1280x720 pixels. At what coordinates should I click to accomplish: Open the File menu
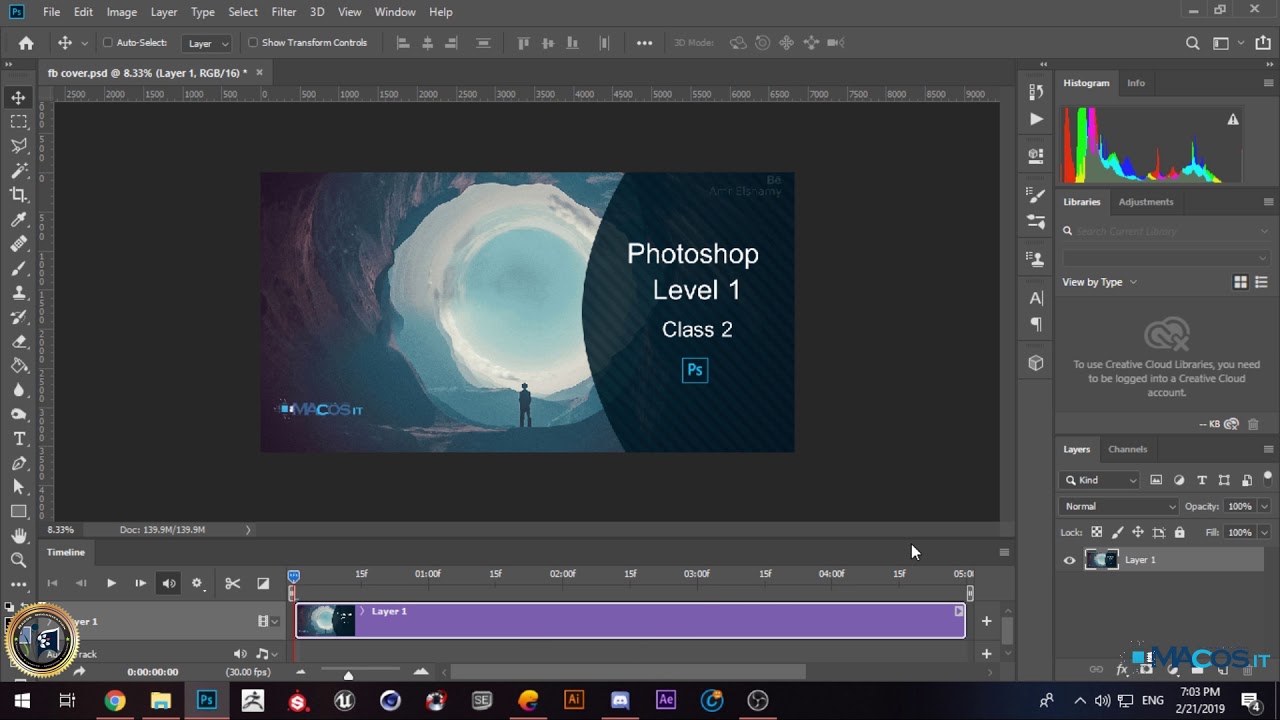click(52, 12)
